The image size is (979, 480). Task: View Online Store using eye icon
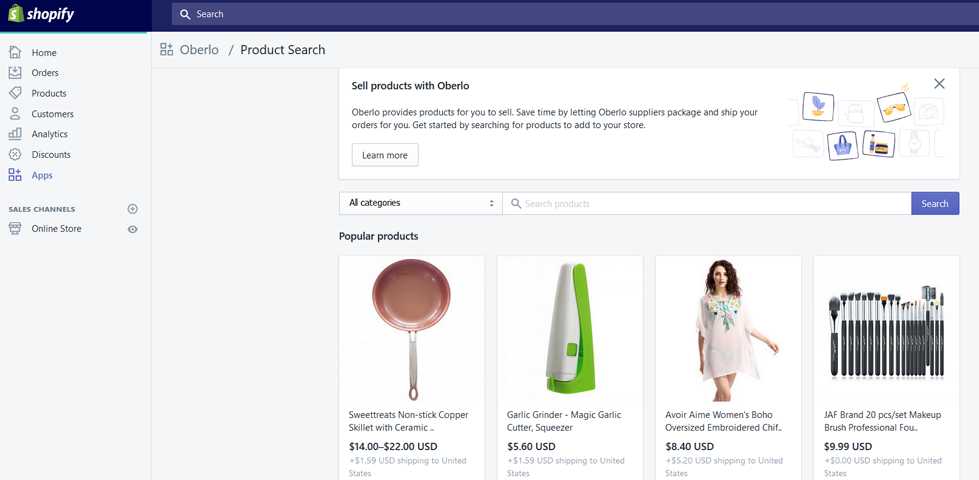[132, 229]
